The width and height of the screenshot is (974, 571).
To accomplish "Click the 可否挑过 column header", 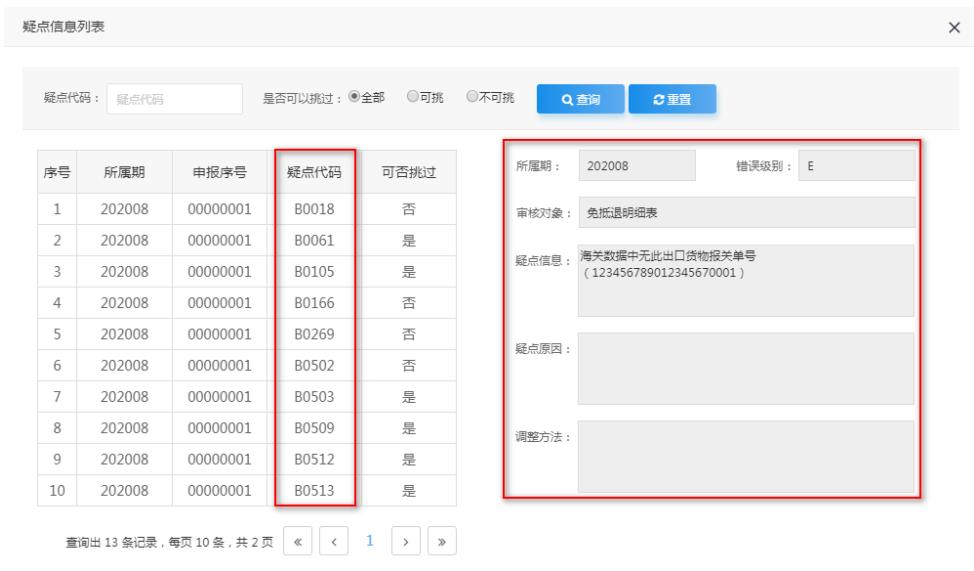I will (411, 173).
